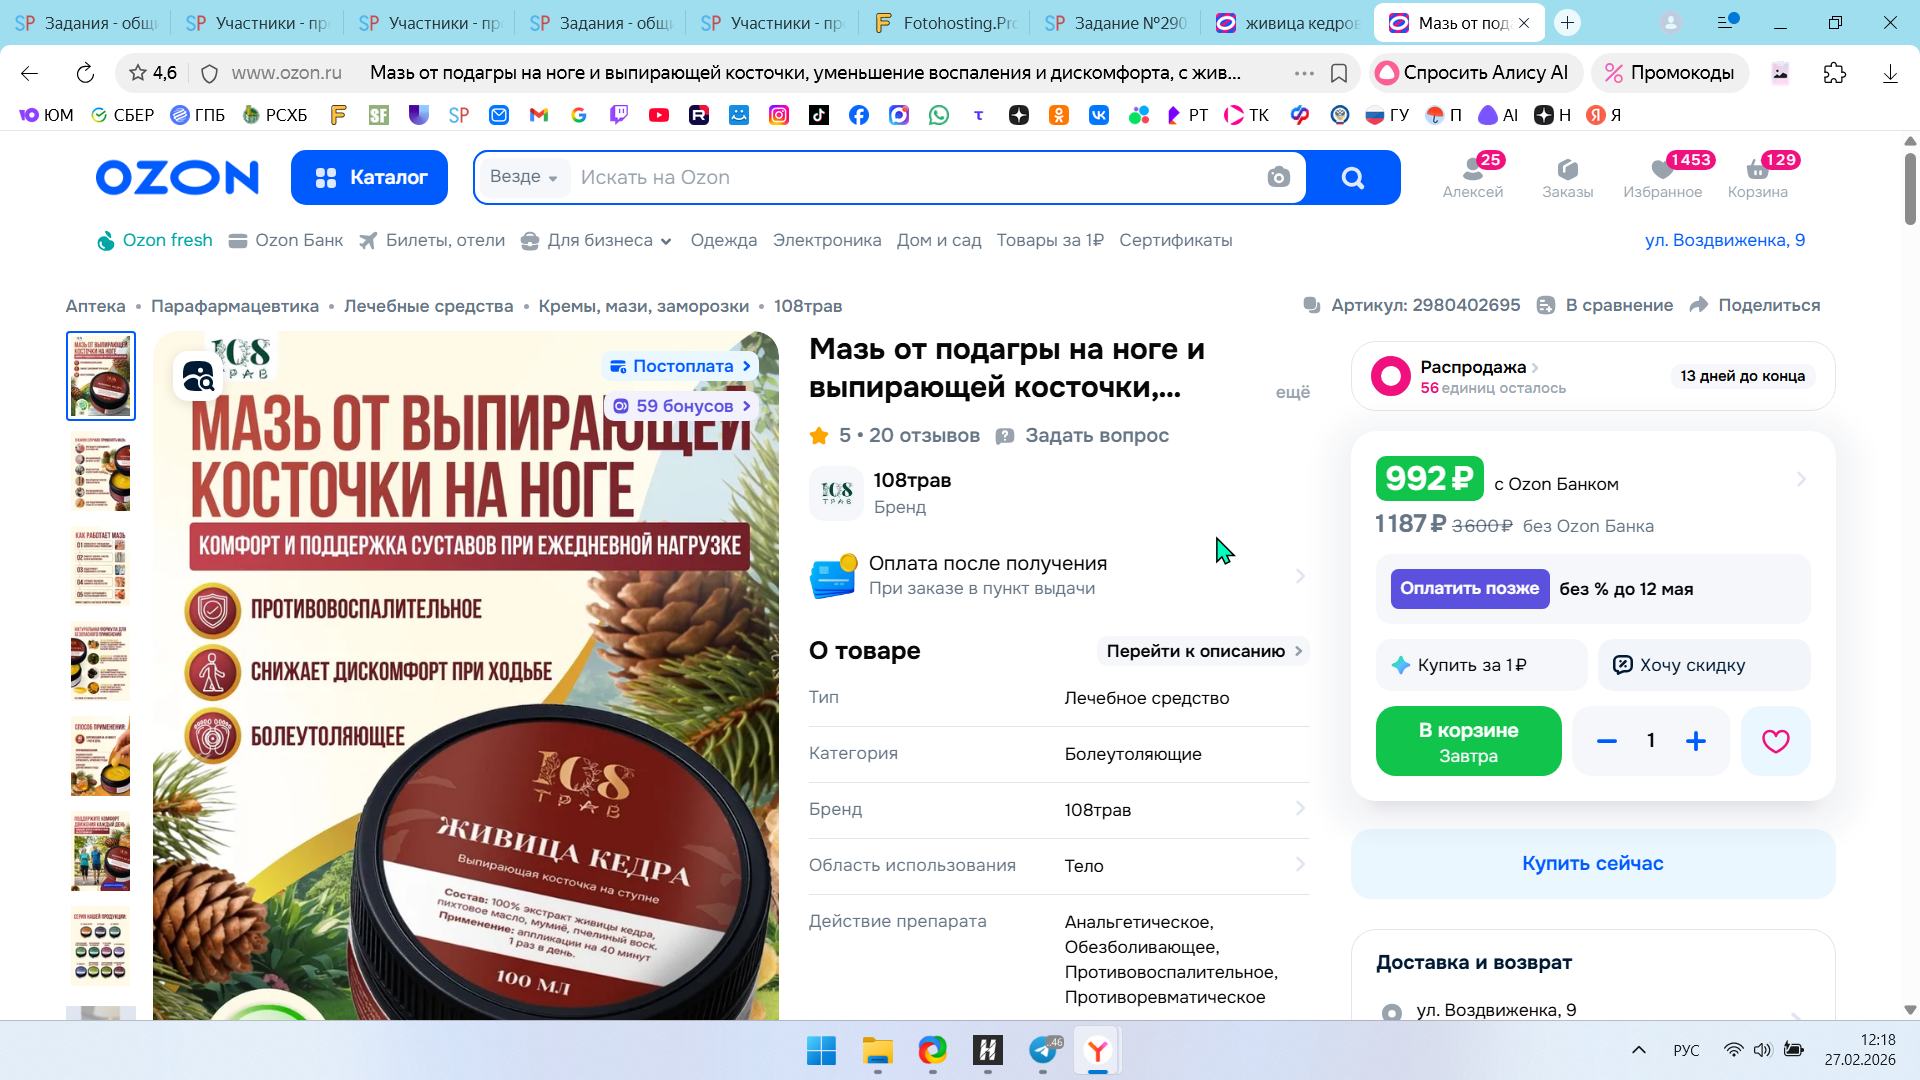Open the Везде search scope dropdown
The image size is (1920, 1080).
coord(523,177)
